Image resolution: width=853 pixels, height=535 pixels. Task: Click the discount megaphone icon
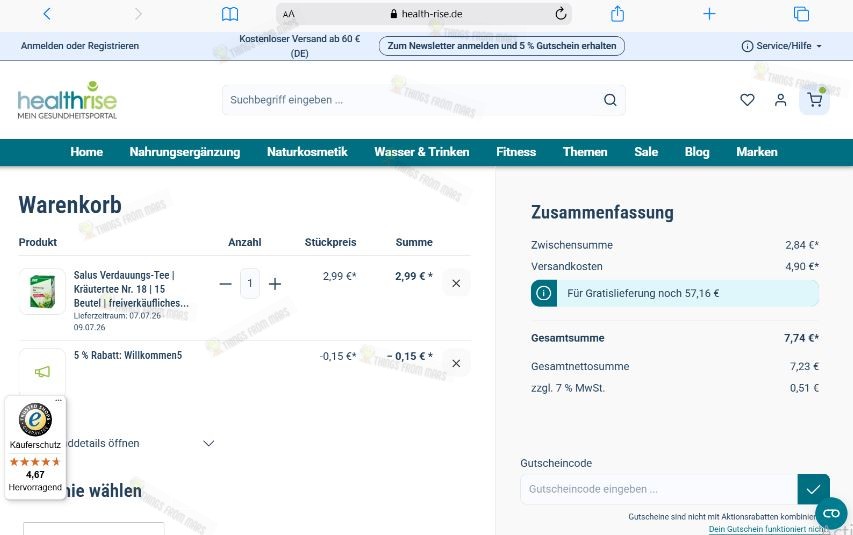click(42, 372)
